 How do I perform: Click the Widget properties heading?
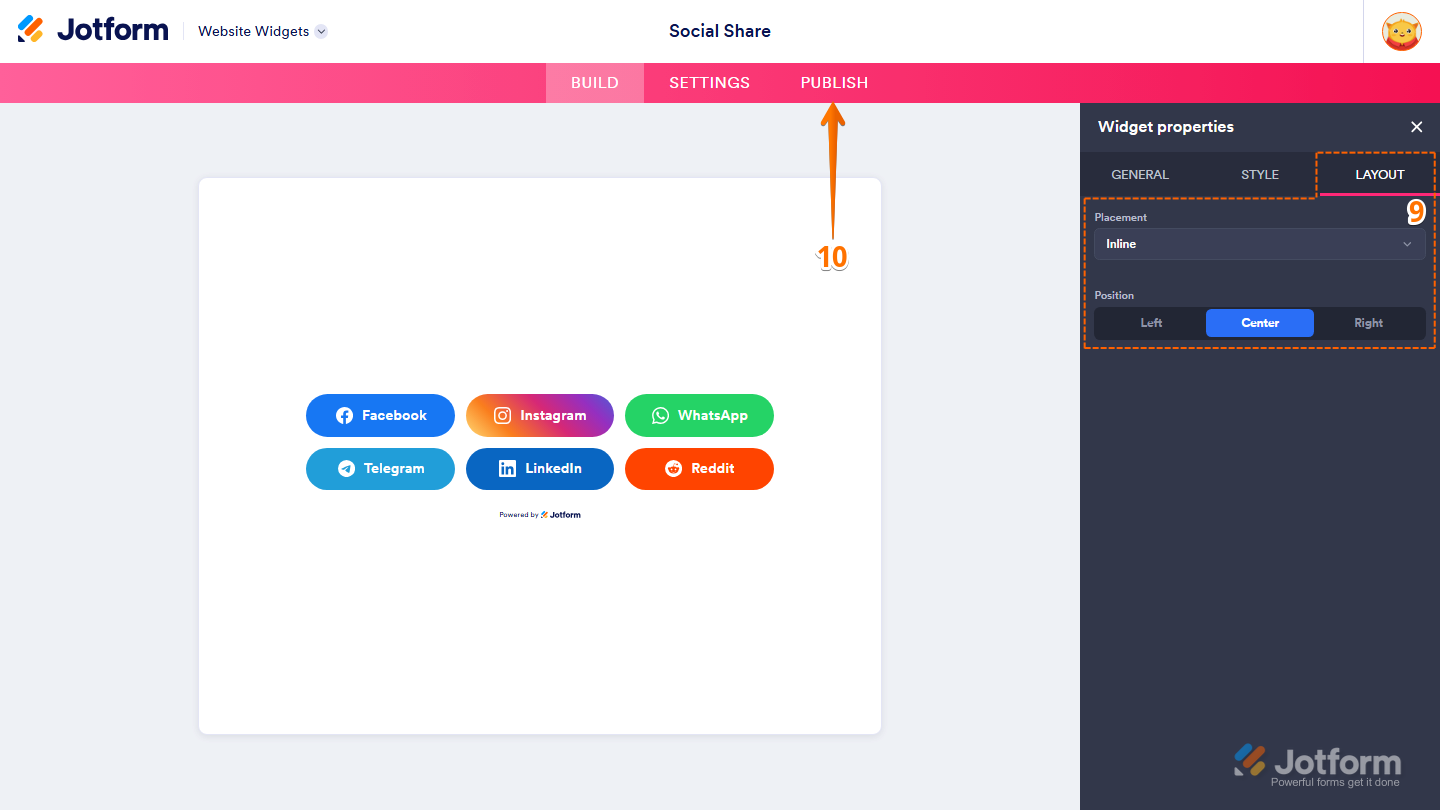tap(1166, 127)
